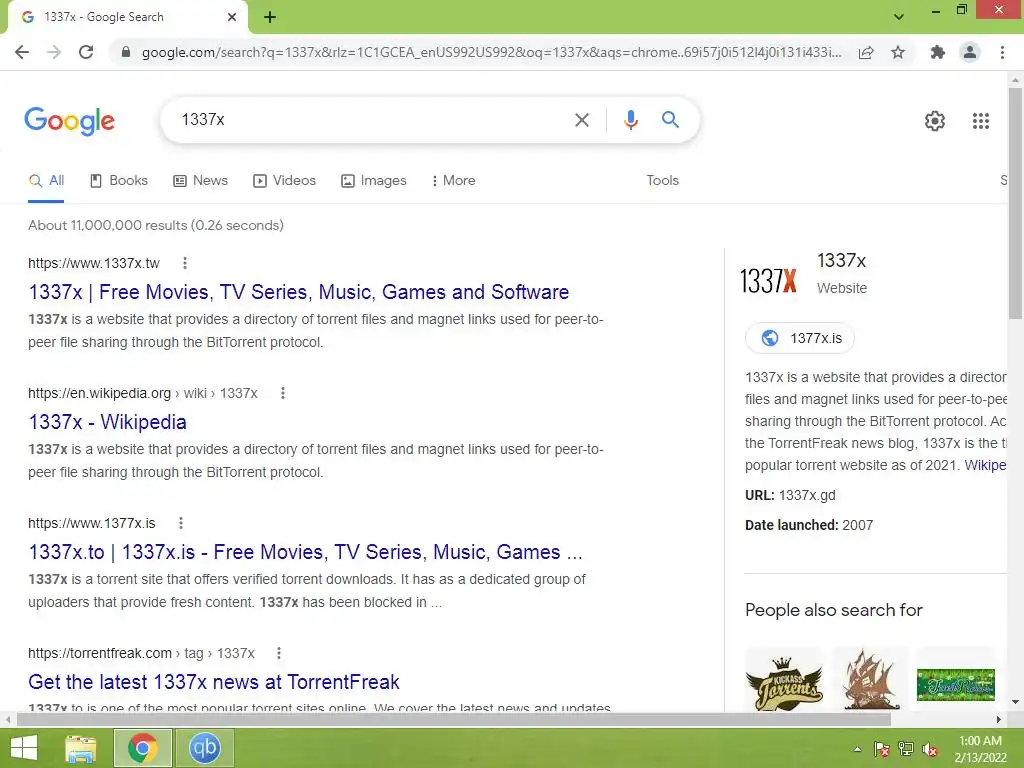Select the All results tab
The width and height of the screenshot is (1024, 768).
click(x=46, y=181)
